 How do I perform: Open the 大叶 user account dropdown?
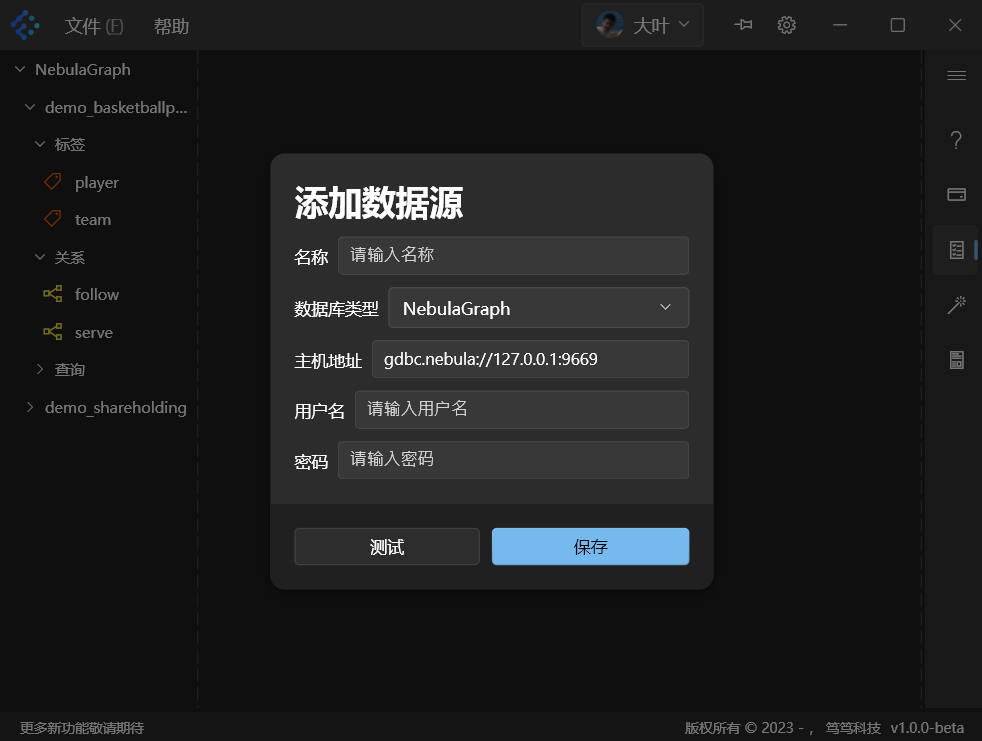[x=643, y=25]
